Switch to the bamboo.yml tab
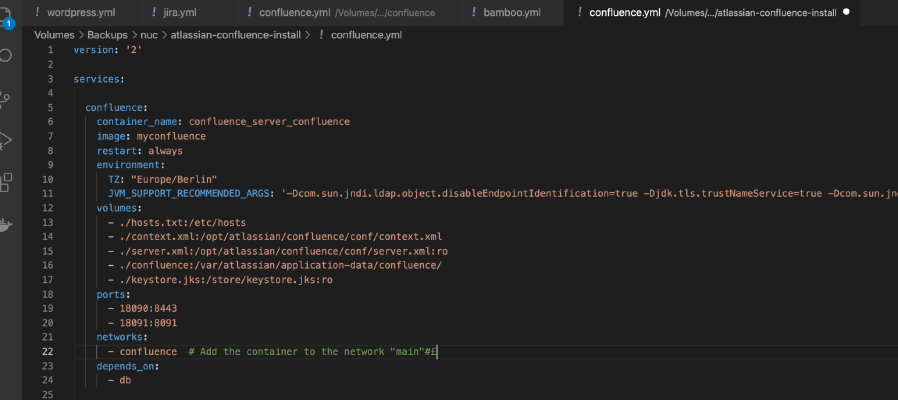Viewport: 898px width, 400px height. point(512,12)
